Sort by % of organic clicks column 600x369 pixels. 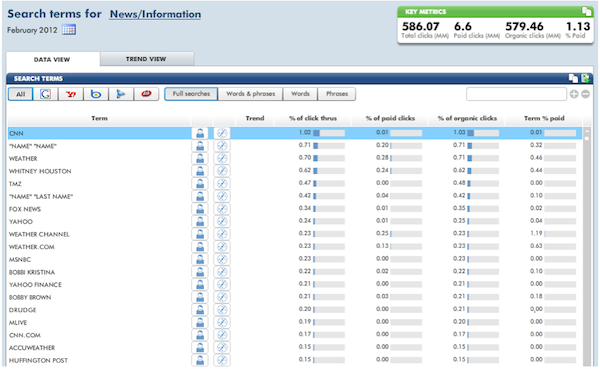click(467, 118)
